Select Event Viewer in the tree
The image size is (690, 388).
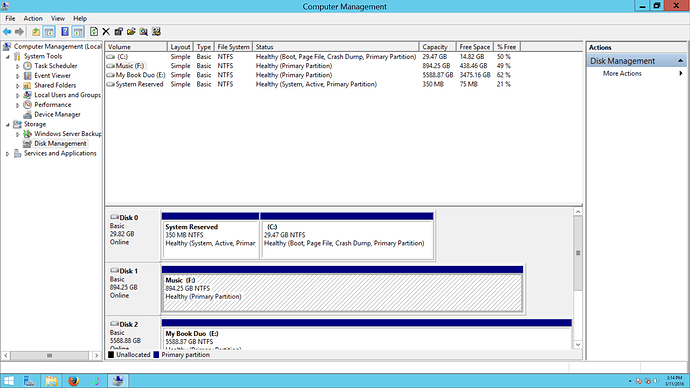[52, 76]
